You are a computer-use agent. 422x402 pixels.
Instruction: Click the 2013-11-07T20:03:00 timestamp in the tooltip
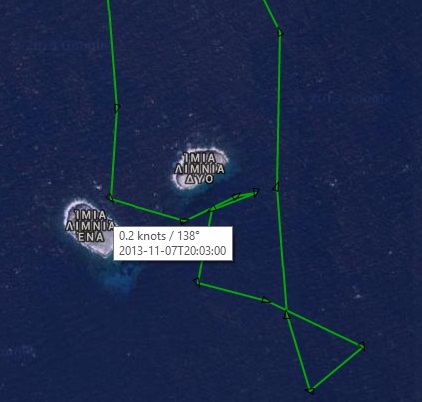click(x=173, y=250)
